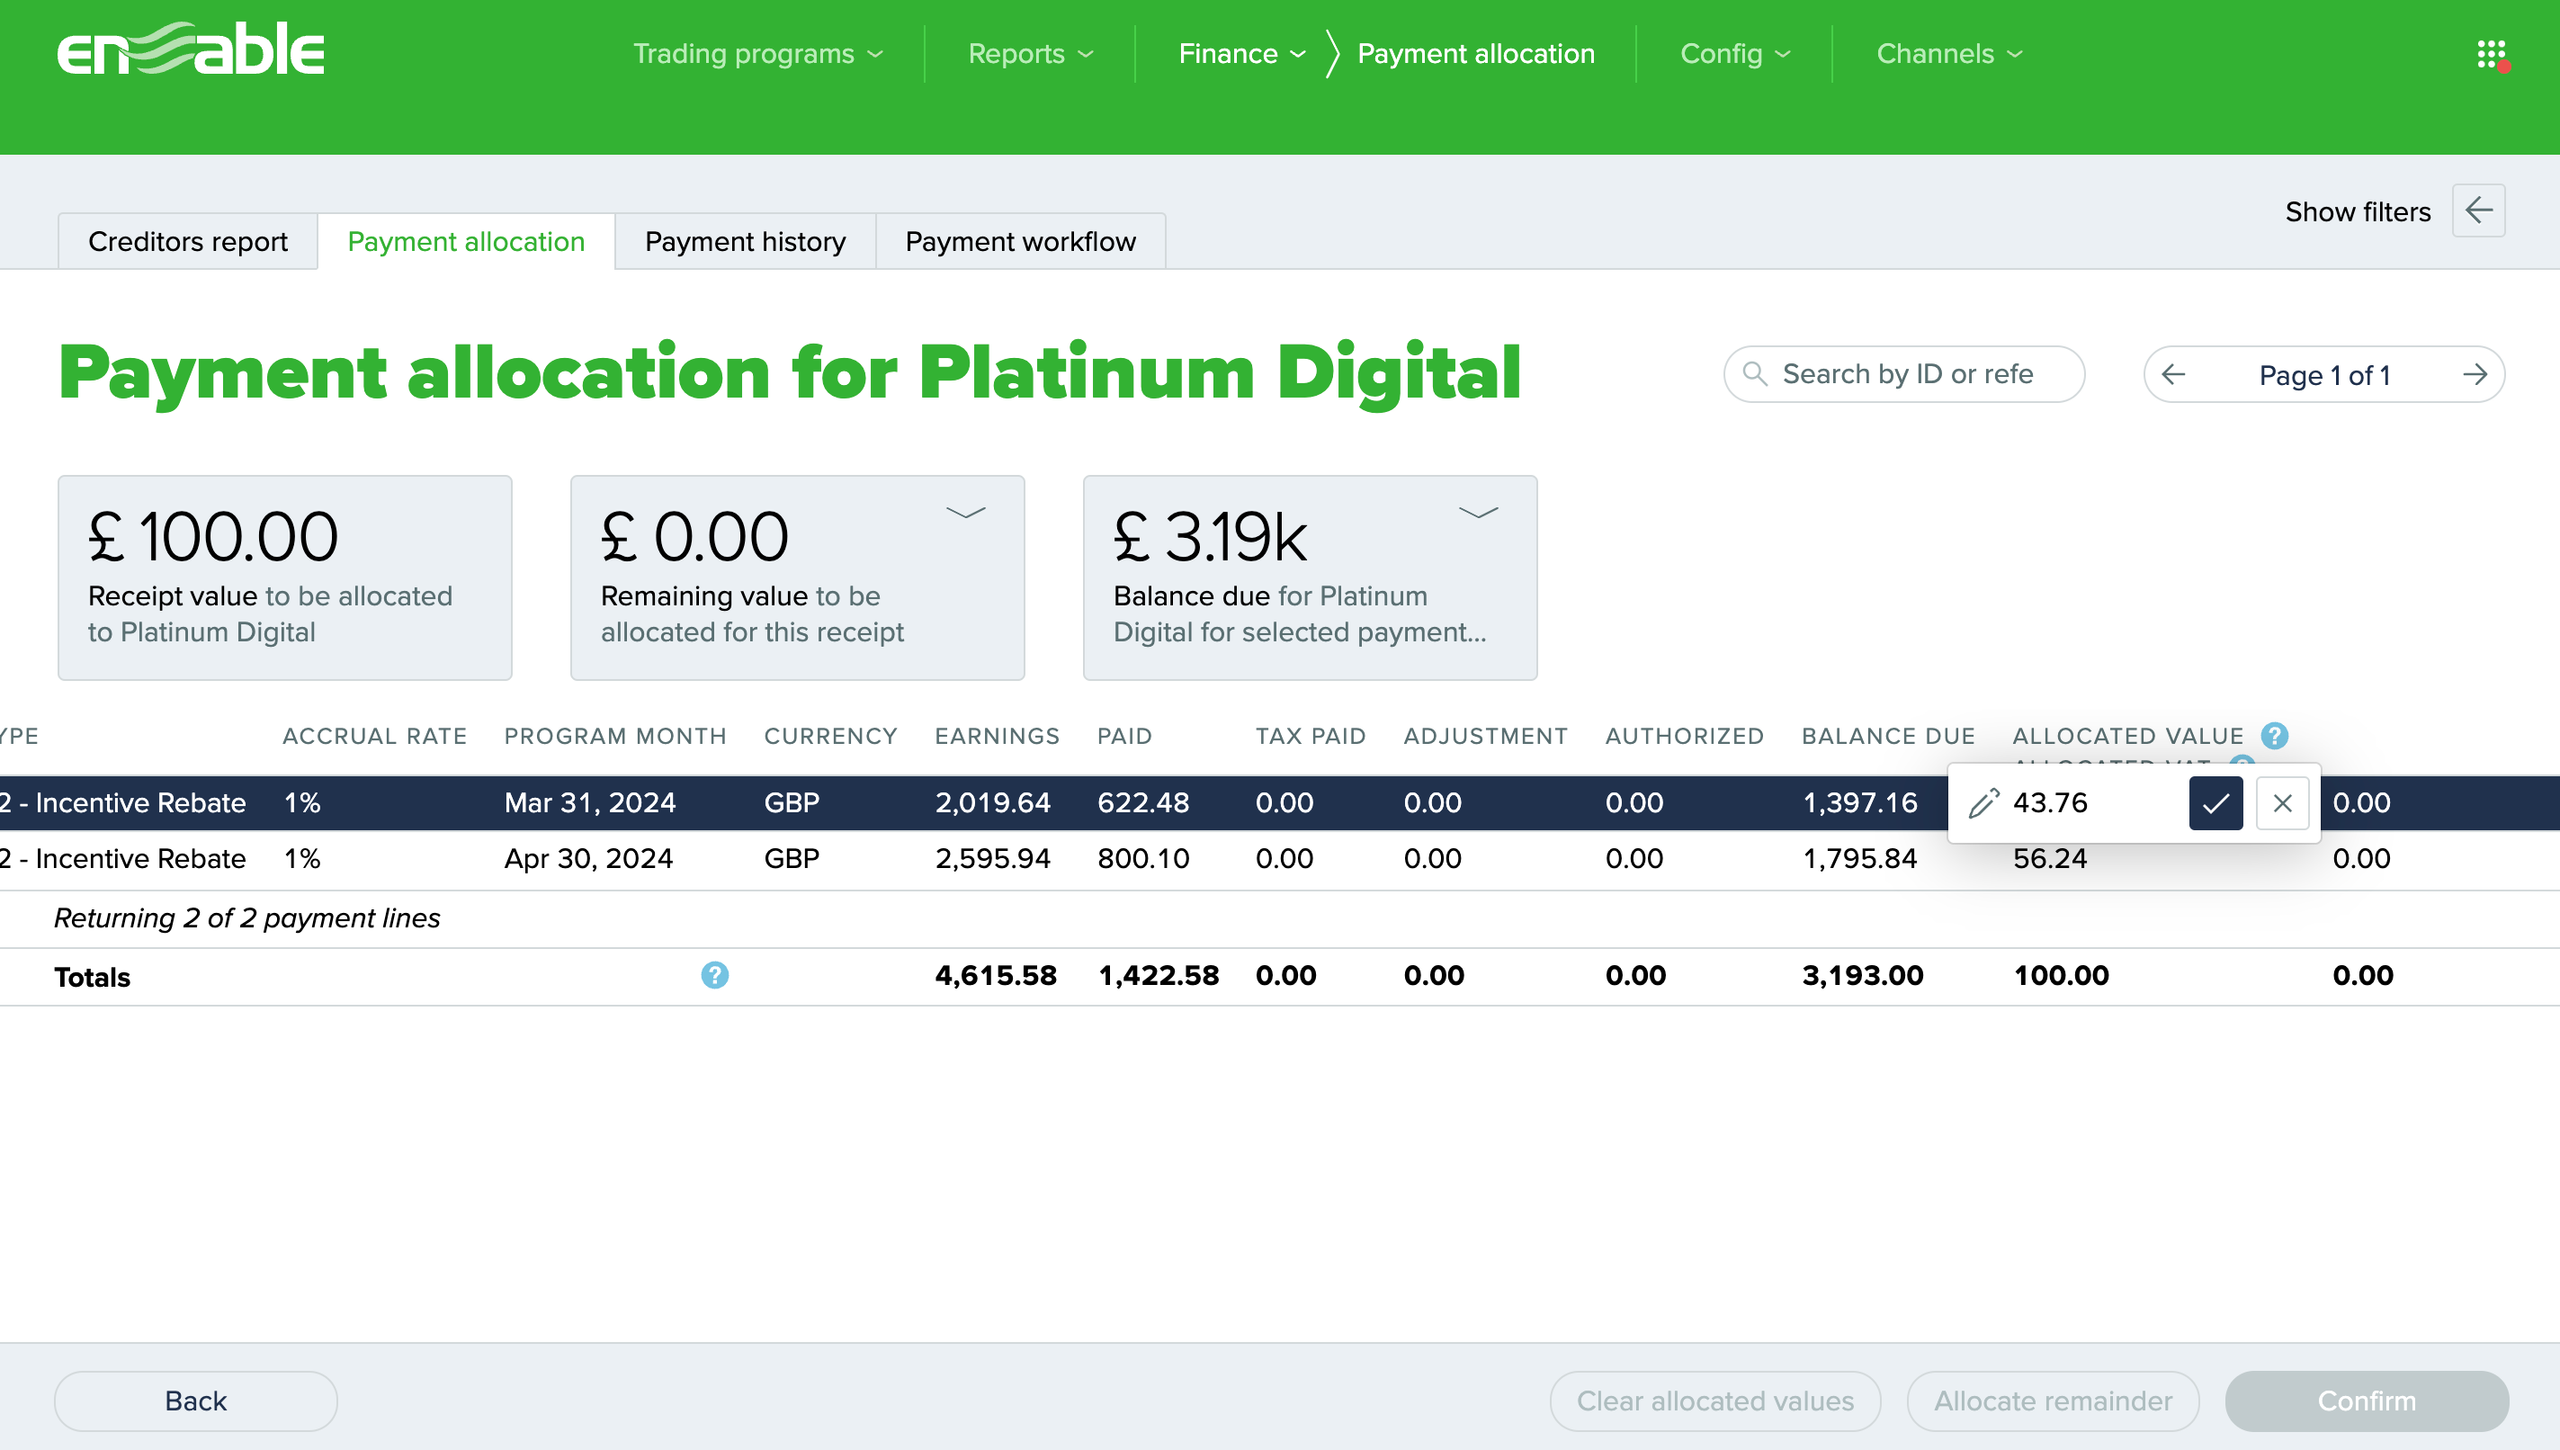Click the Balance Due column header
The width and height of the screenshot is (2560, 1450).
(1888, 736)
